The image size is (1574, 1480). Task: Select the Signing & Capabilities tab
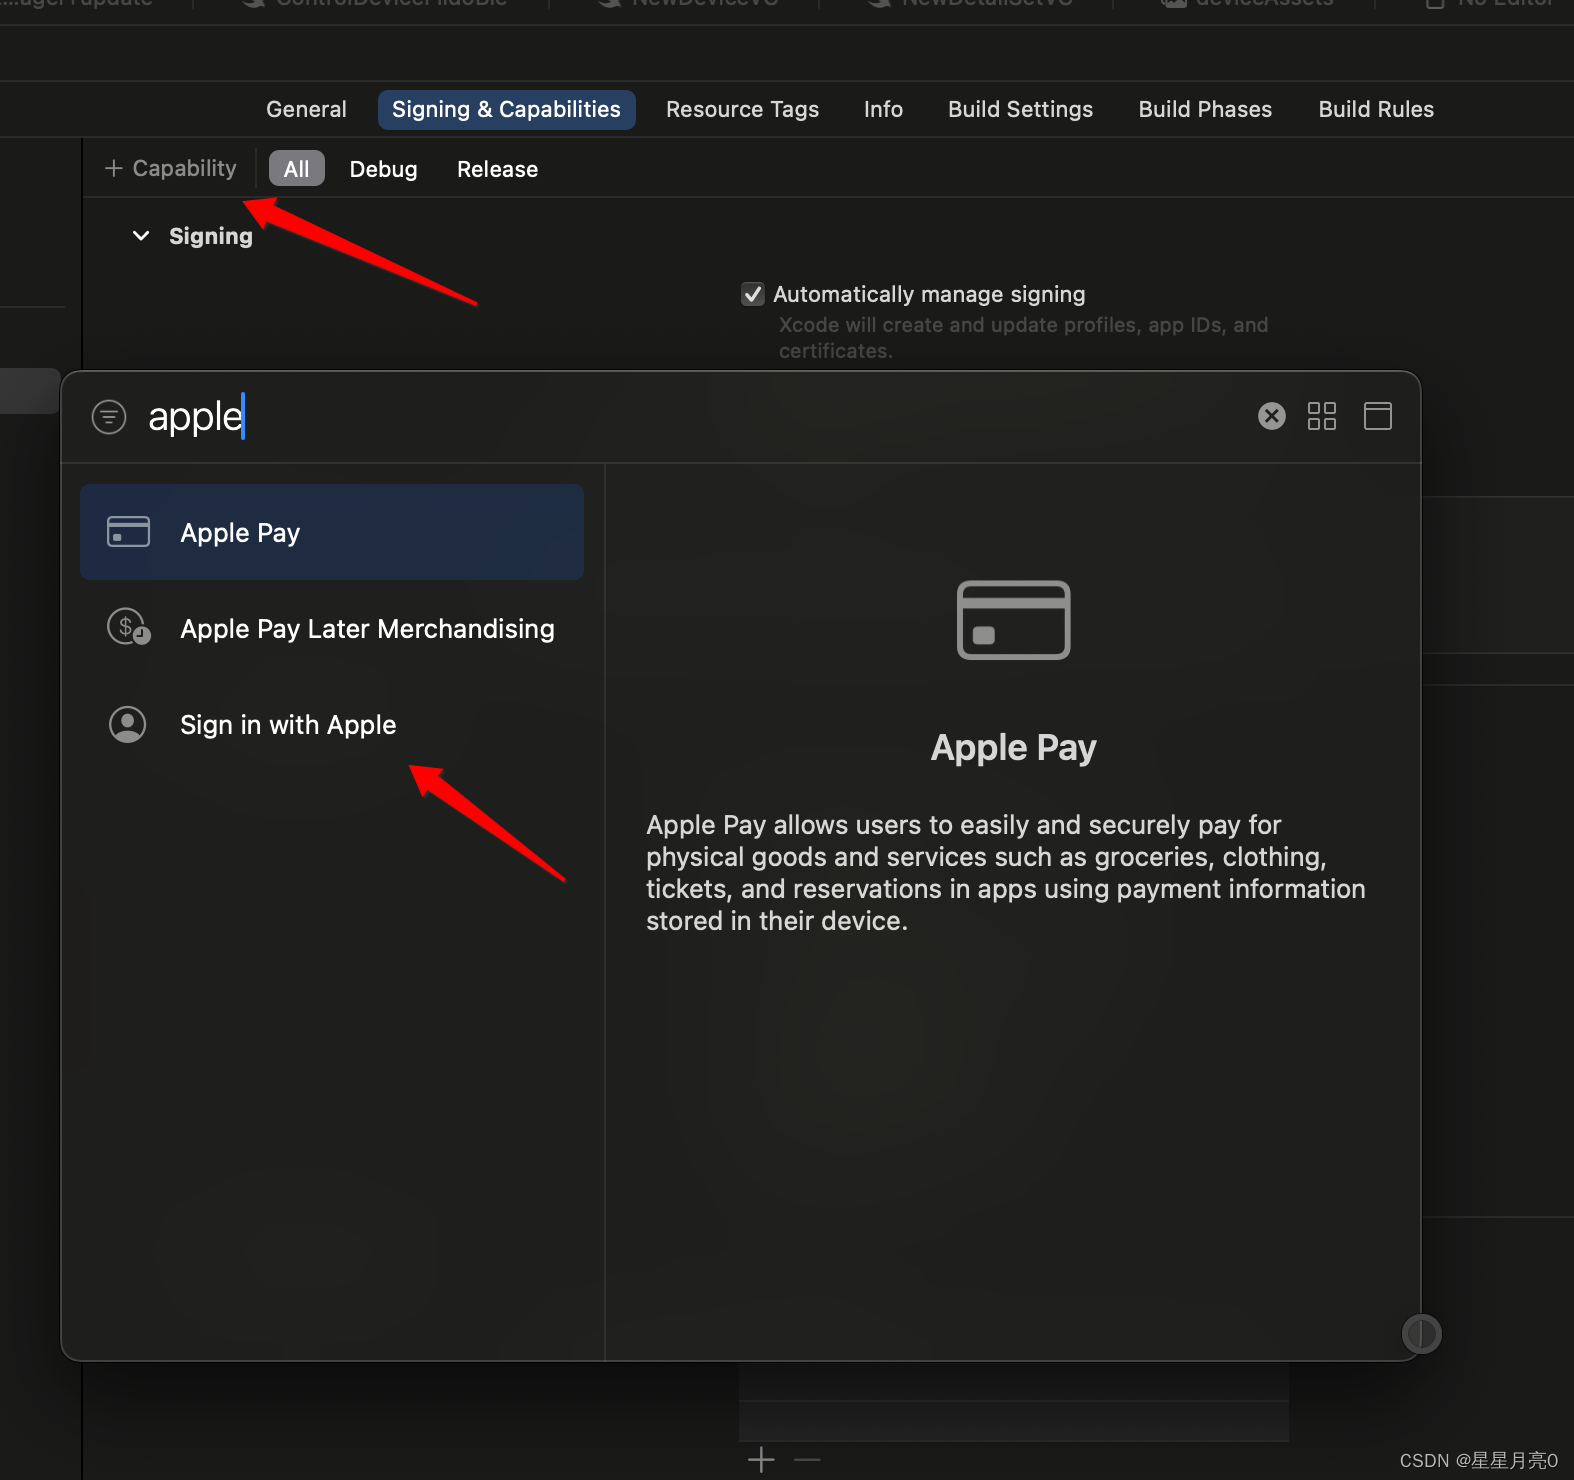[x=506, y=109]
